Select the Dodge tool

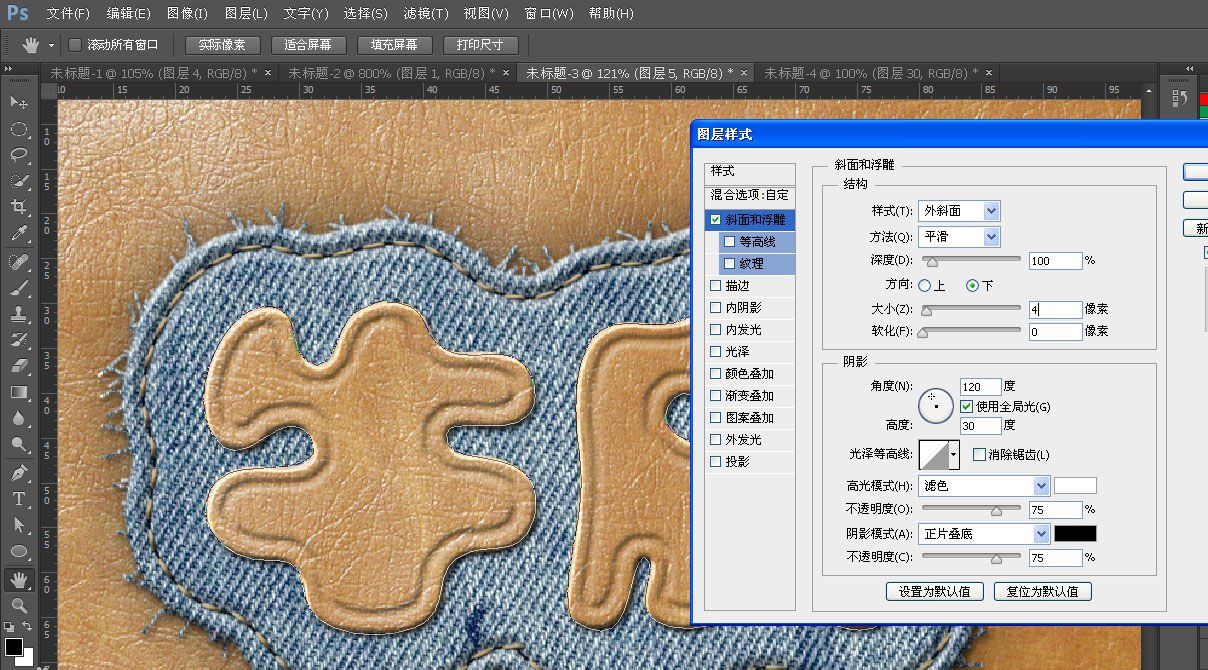click(19, 444)
